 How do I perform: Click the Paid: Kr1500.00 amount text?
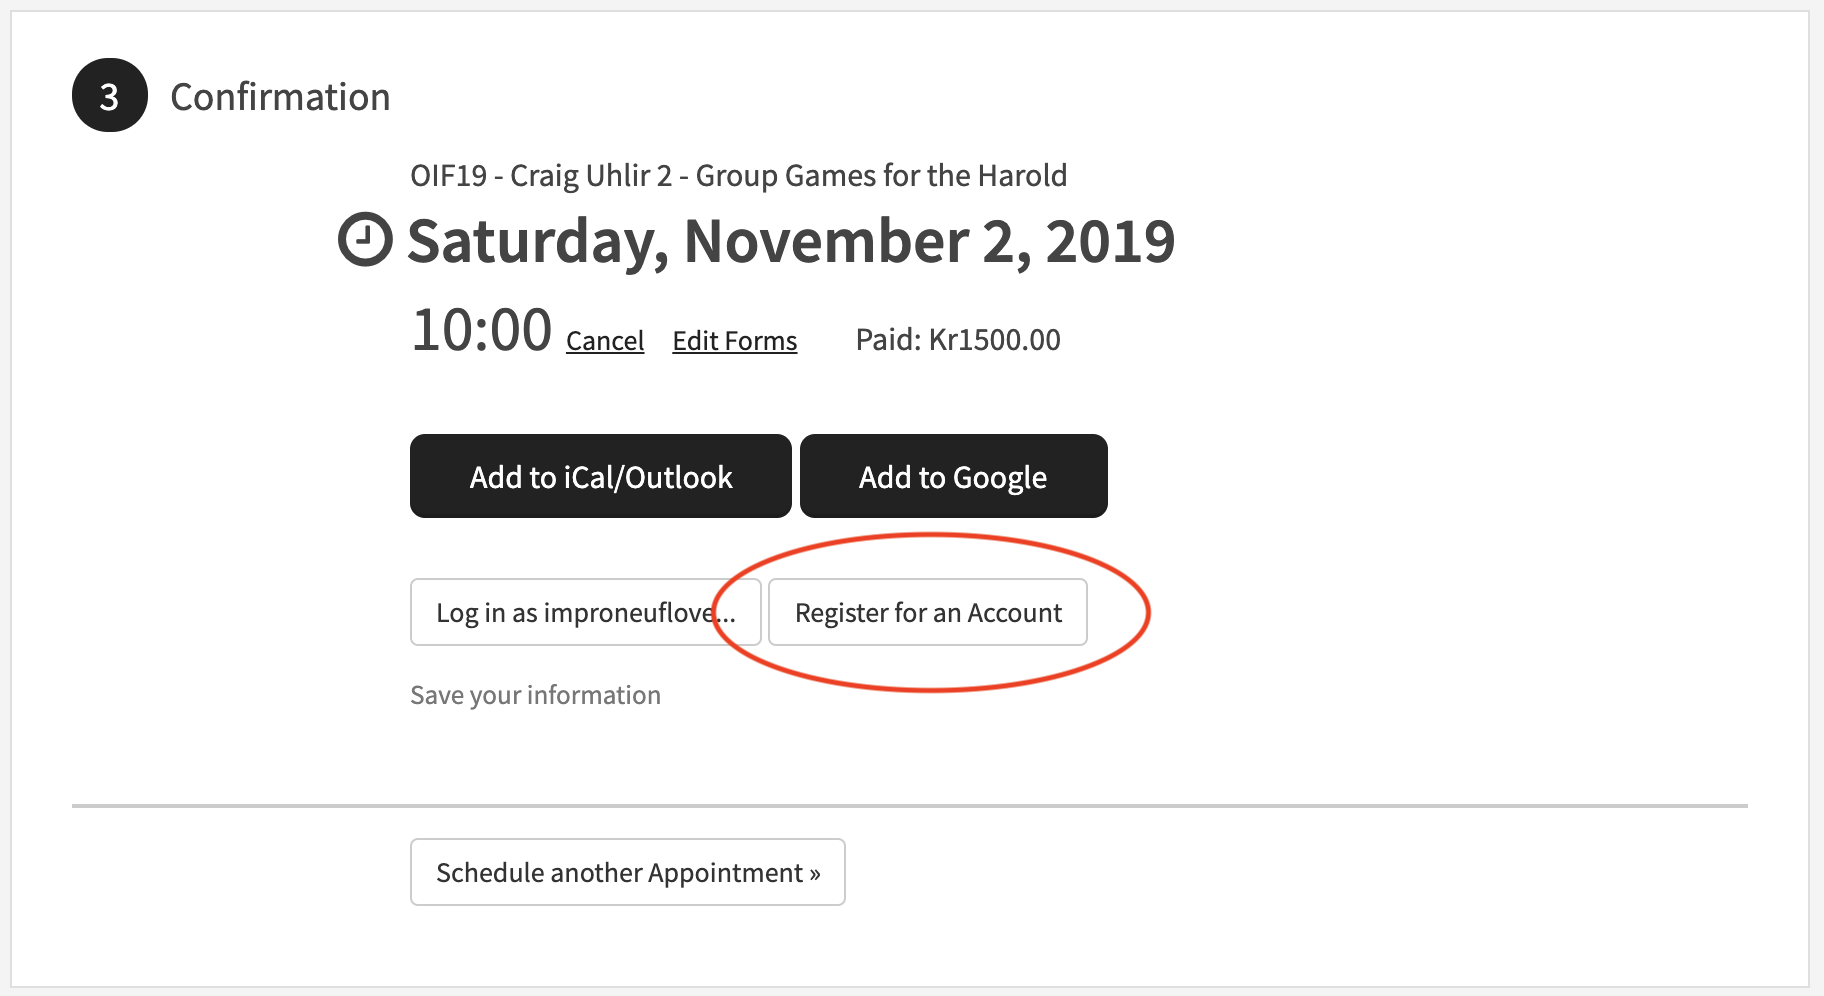[958, 340]
